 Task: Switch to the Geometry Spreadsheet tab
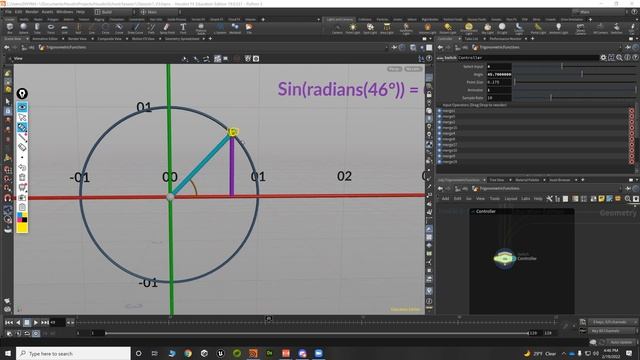(182, 39)
